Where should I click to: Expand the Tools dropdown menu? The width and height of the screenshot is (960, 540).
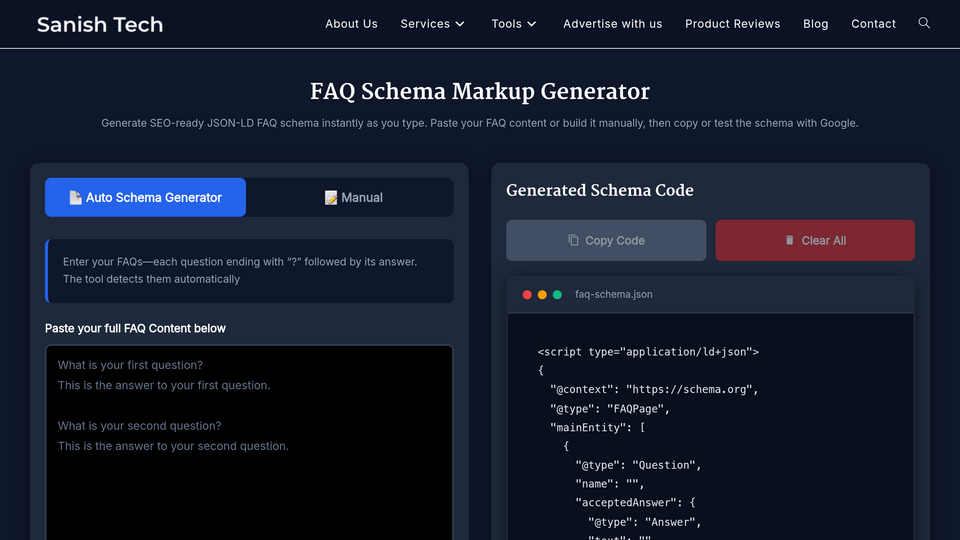tap(514, 24)
